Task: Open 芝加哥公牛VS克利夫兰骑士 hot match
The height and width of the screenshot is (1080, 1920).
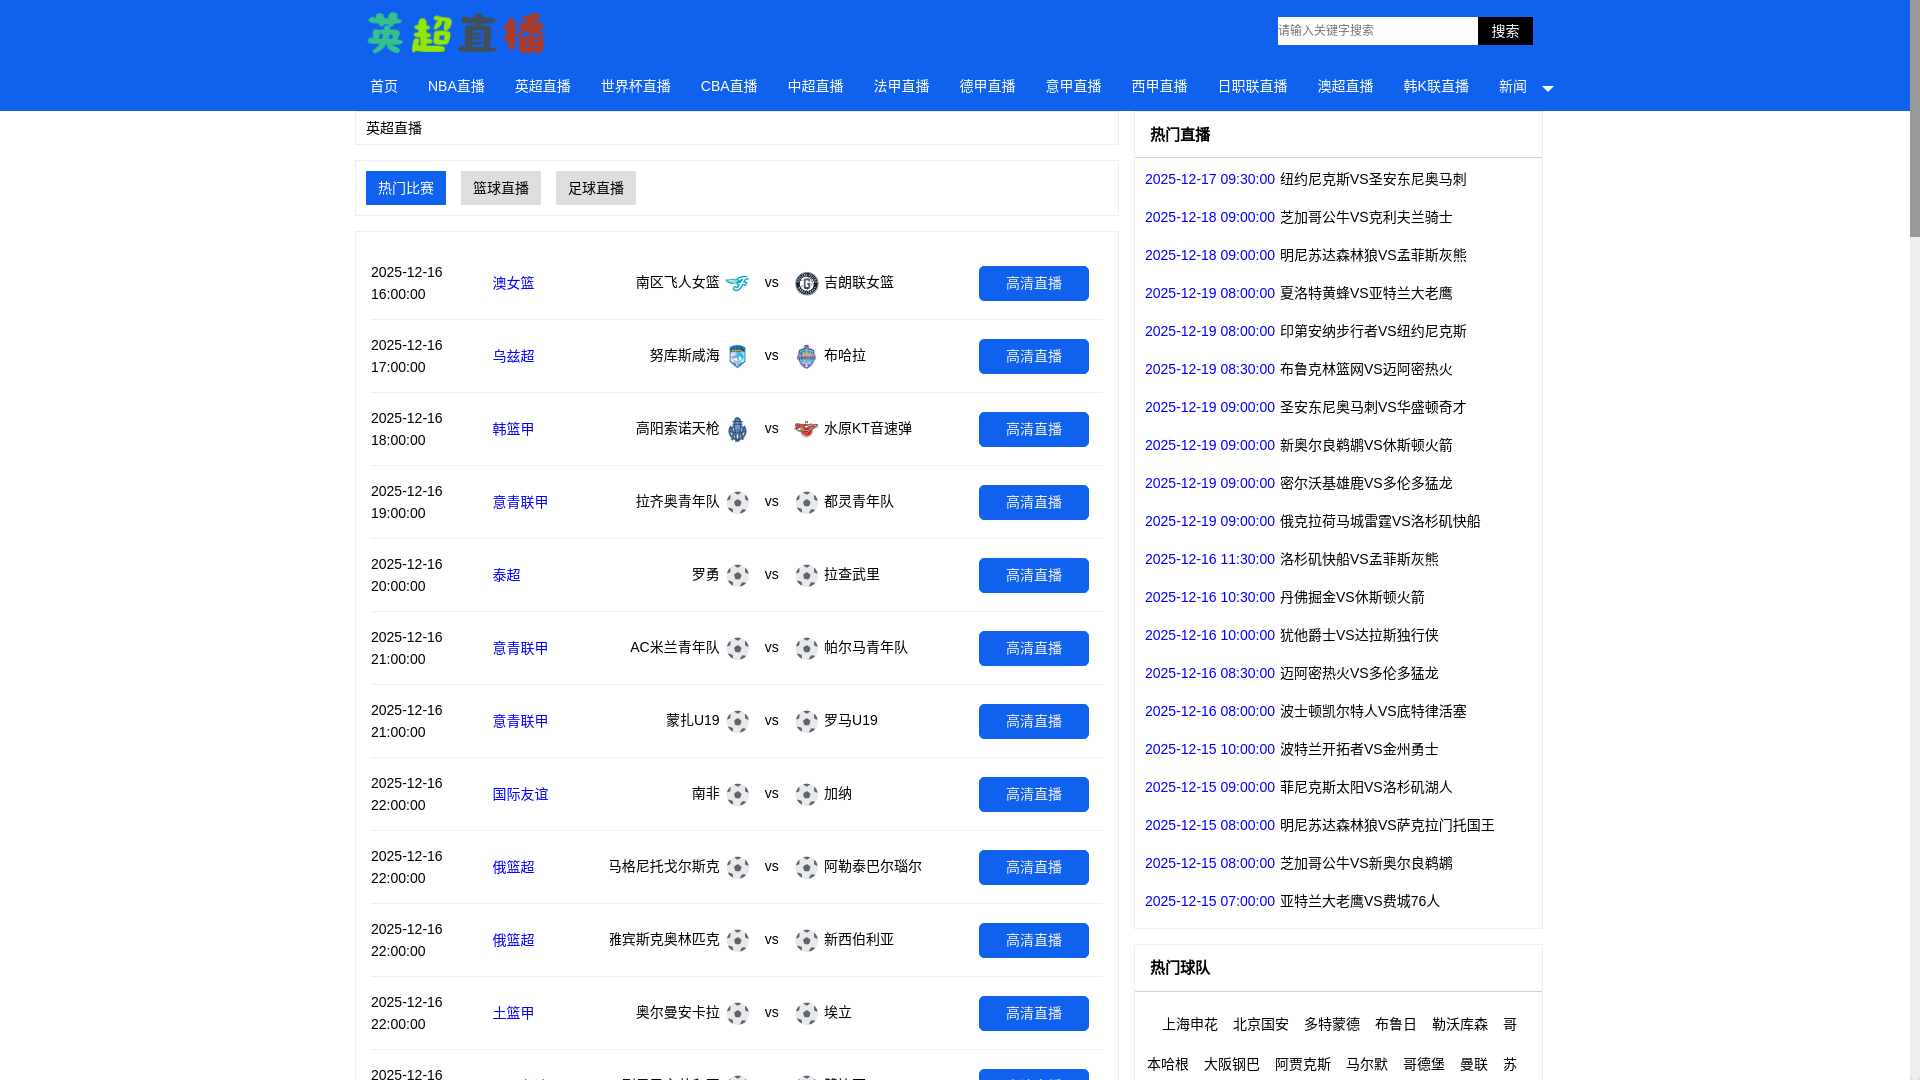Action: (1366, 217)
